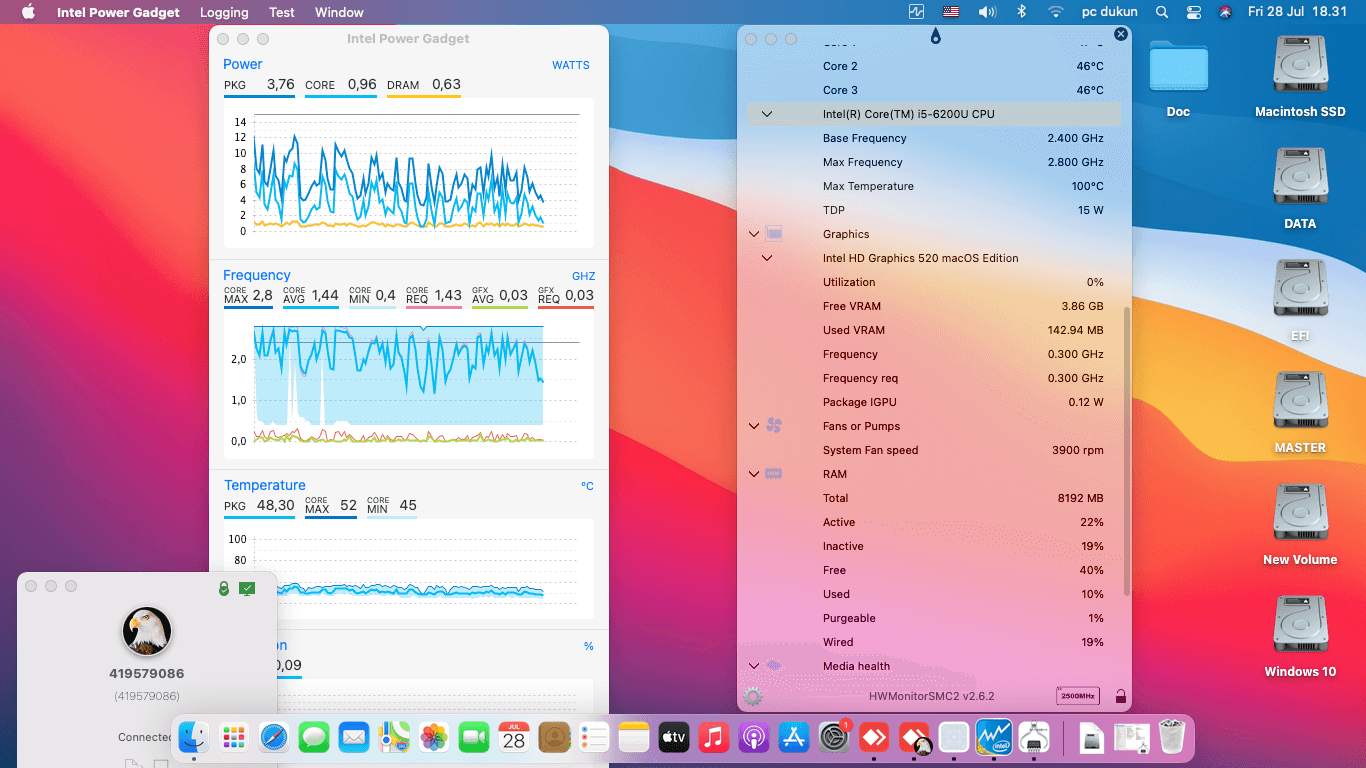Image resolution: width=1366 pixels, height=768 pixels.
Task: Open the eagle profile picture
Action: pyautogui.click(x=147, y=631)
